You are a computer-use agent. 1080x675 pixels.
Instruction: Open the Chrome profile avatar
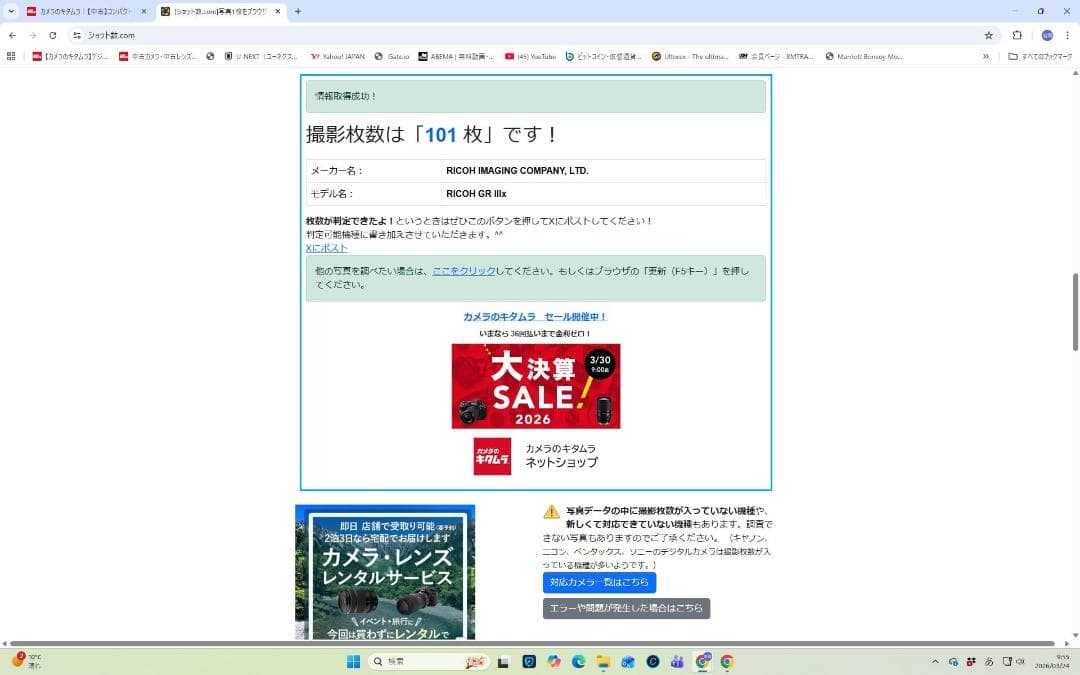(x=1047, y=35)
